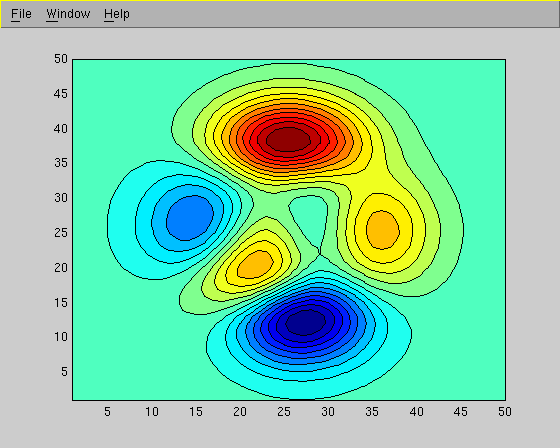The height and width of the screenshot is (448, 560).
Task: Click y-axis tick label 50
Action: 61,59
